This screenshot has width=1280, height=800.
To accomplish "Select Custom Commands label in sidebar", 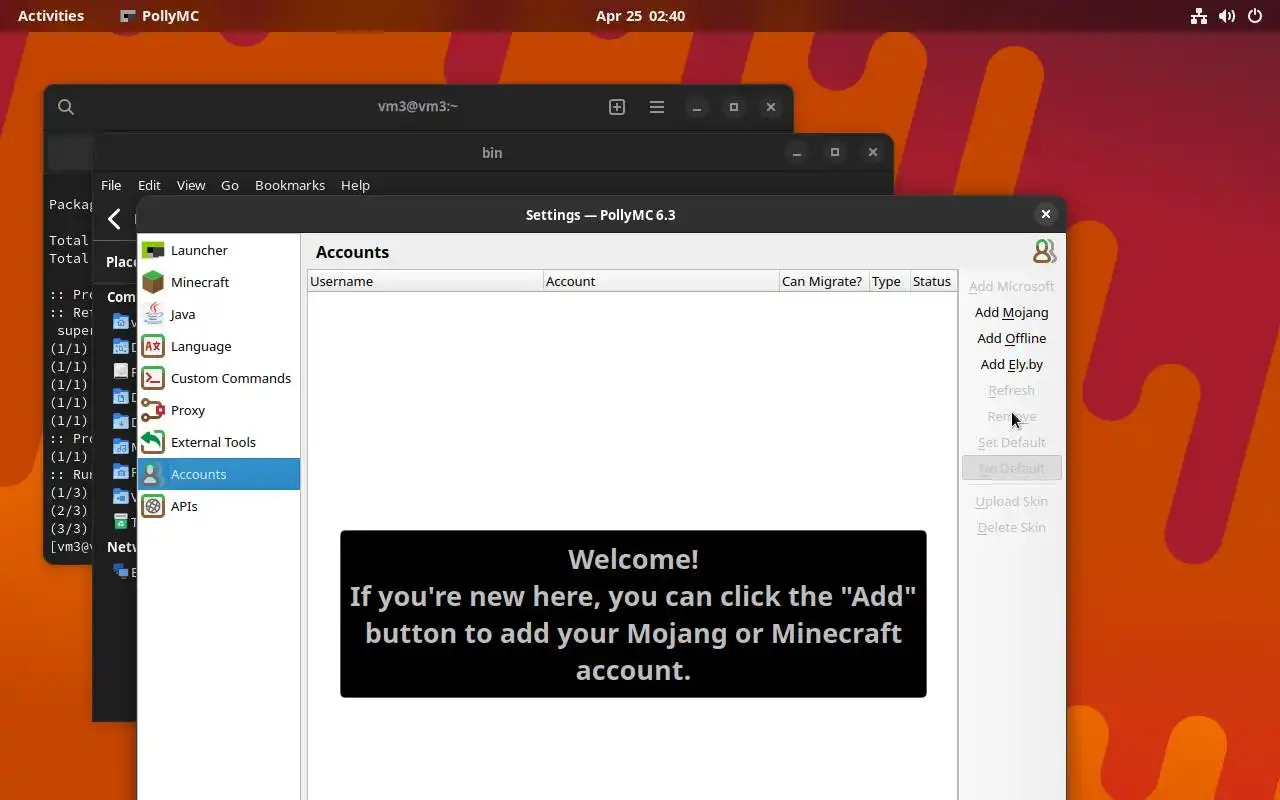I will coord(231,378).
